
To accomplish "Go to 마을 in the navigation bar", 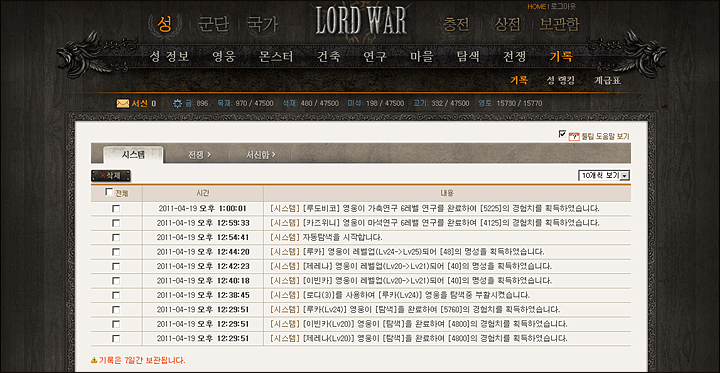I will (422, 57).
